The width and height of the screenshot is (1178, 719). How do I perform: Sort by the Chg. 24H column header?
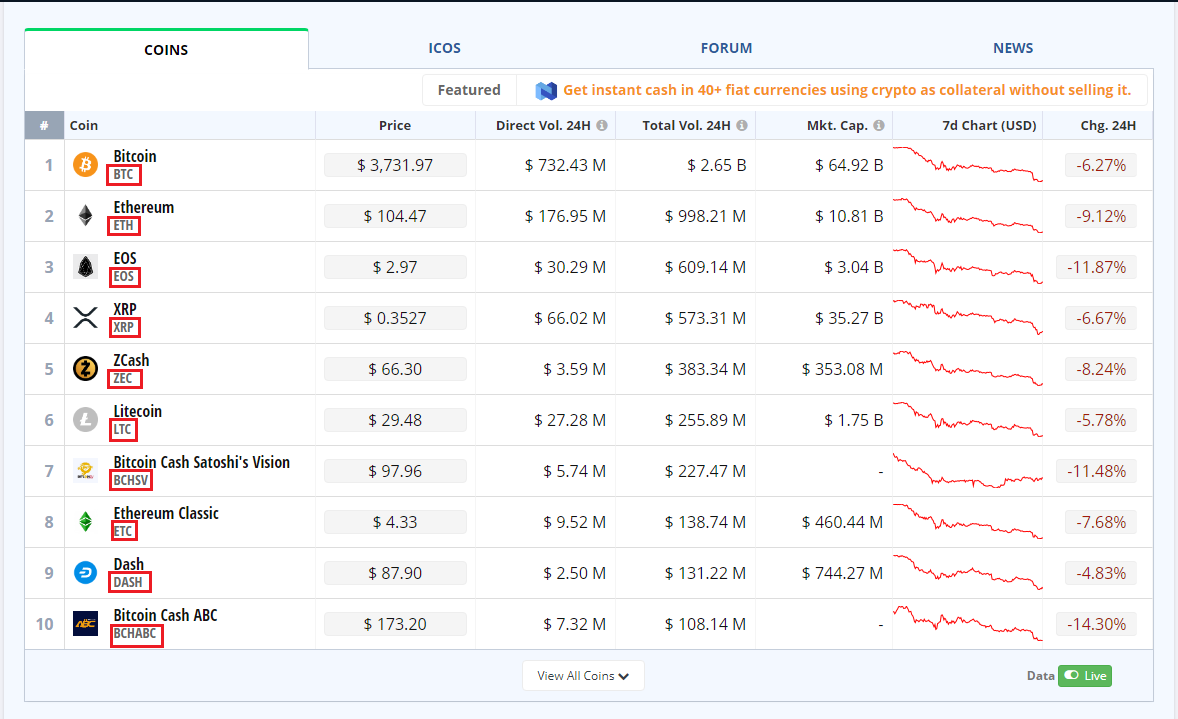(1108, 125)
